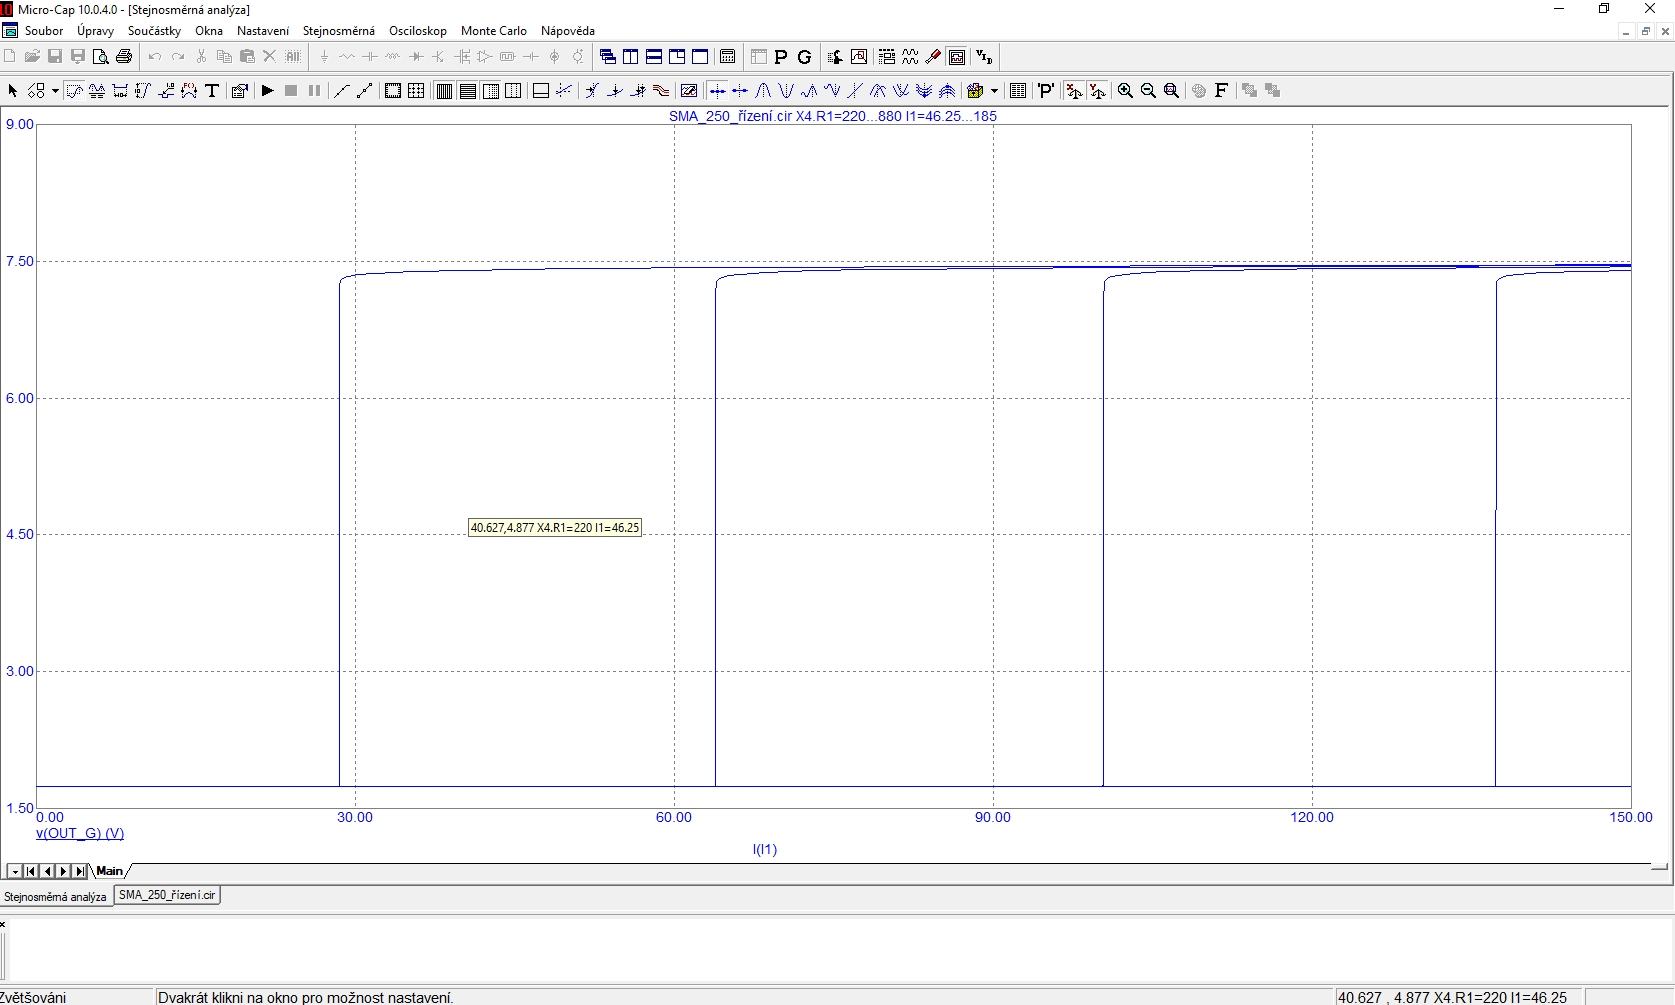Open the page list dropdown beside Main tab
Screen dimensions: 1675x1005
[x=14, y=872]
